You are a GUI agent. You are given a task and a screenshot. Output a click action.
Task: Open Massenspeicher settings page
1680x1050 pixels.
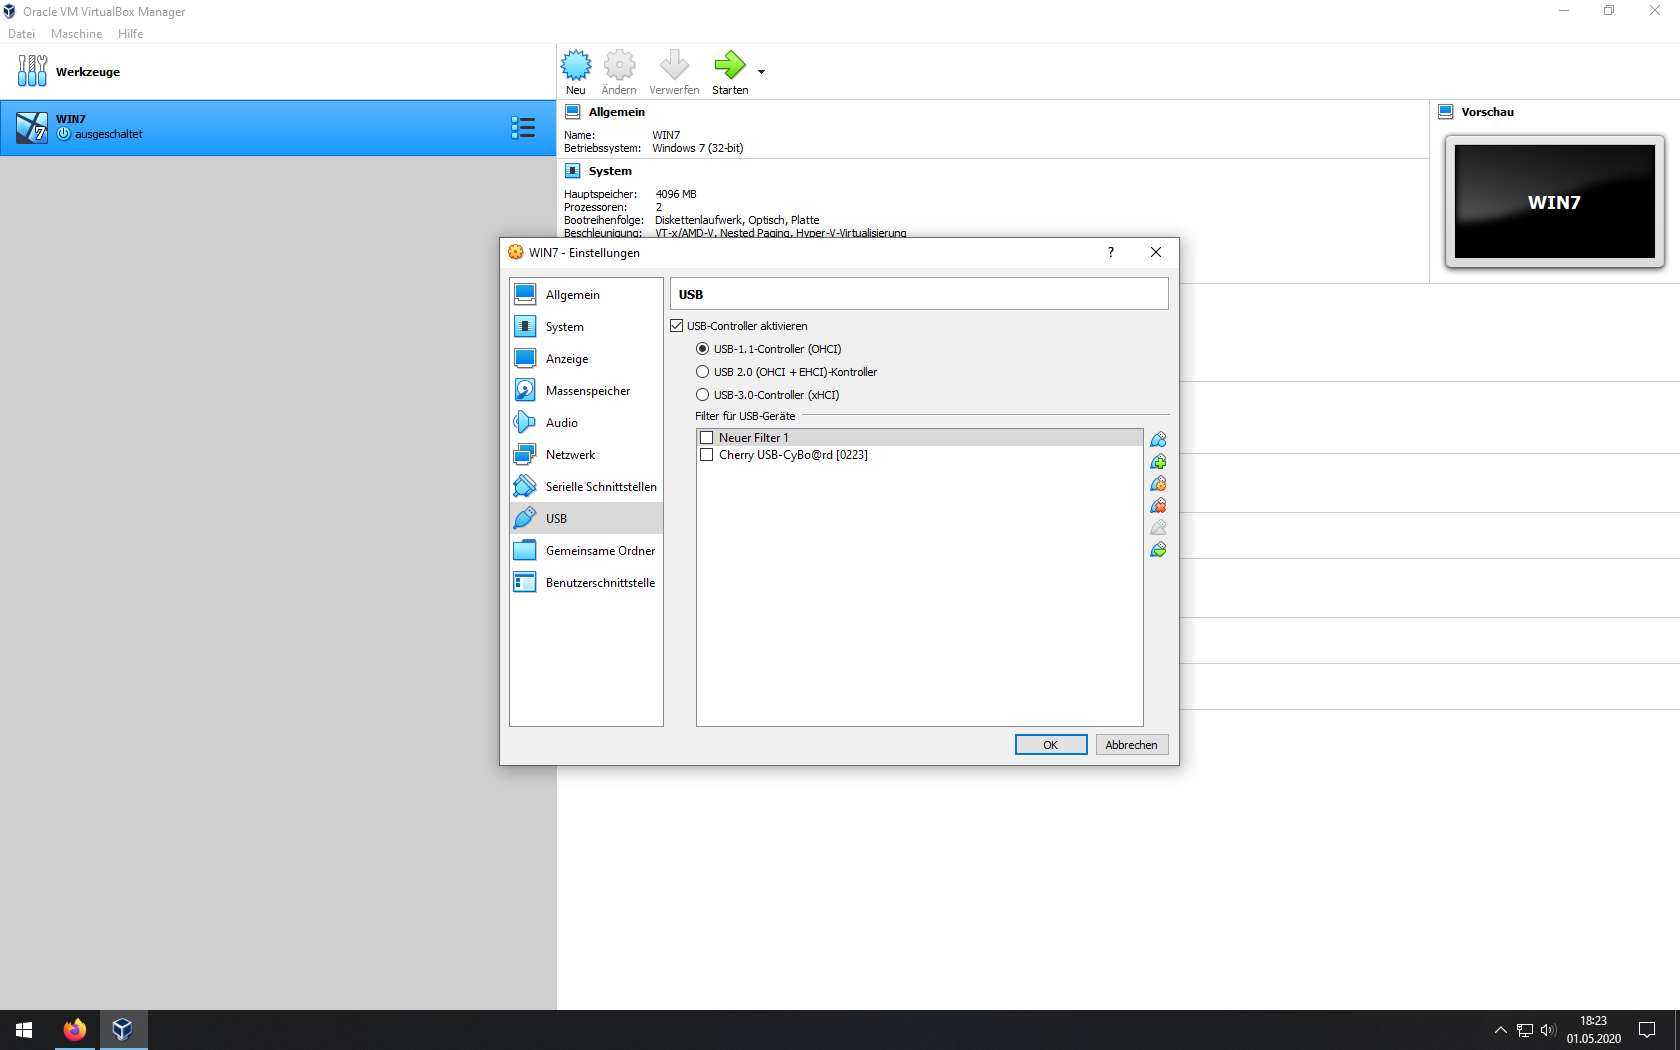586,391
